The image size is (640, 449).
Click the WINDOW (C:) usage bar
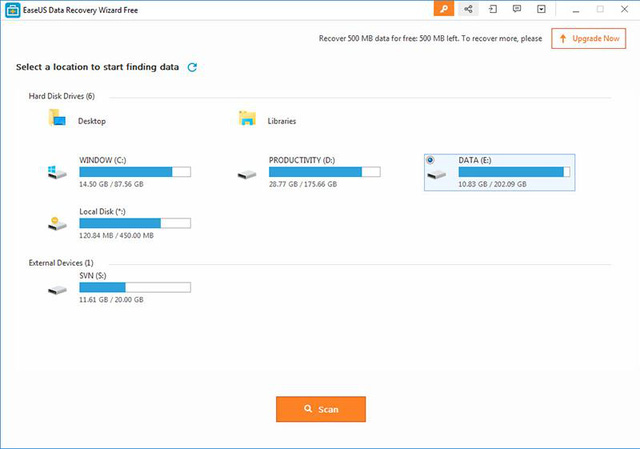pos(135,172)
